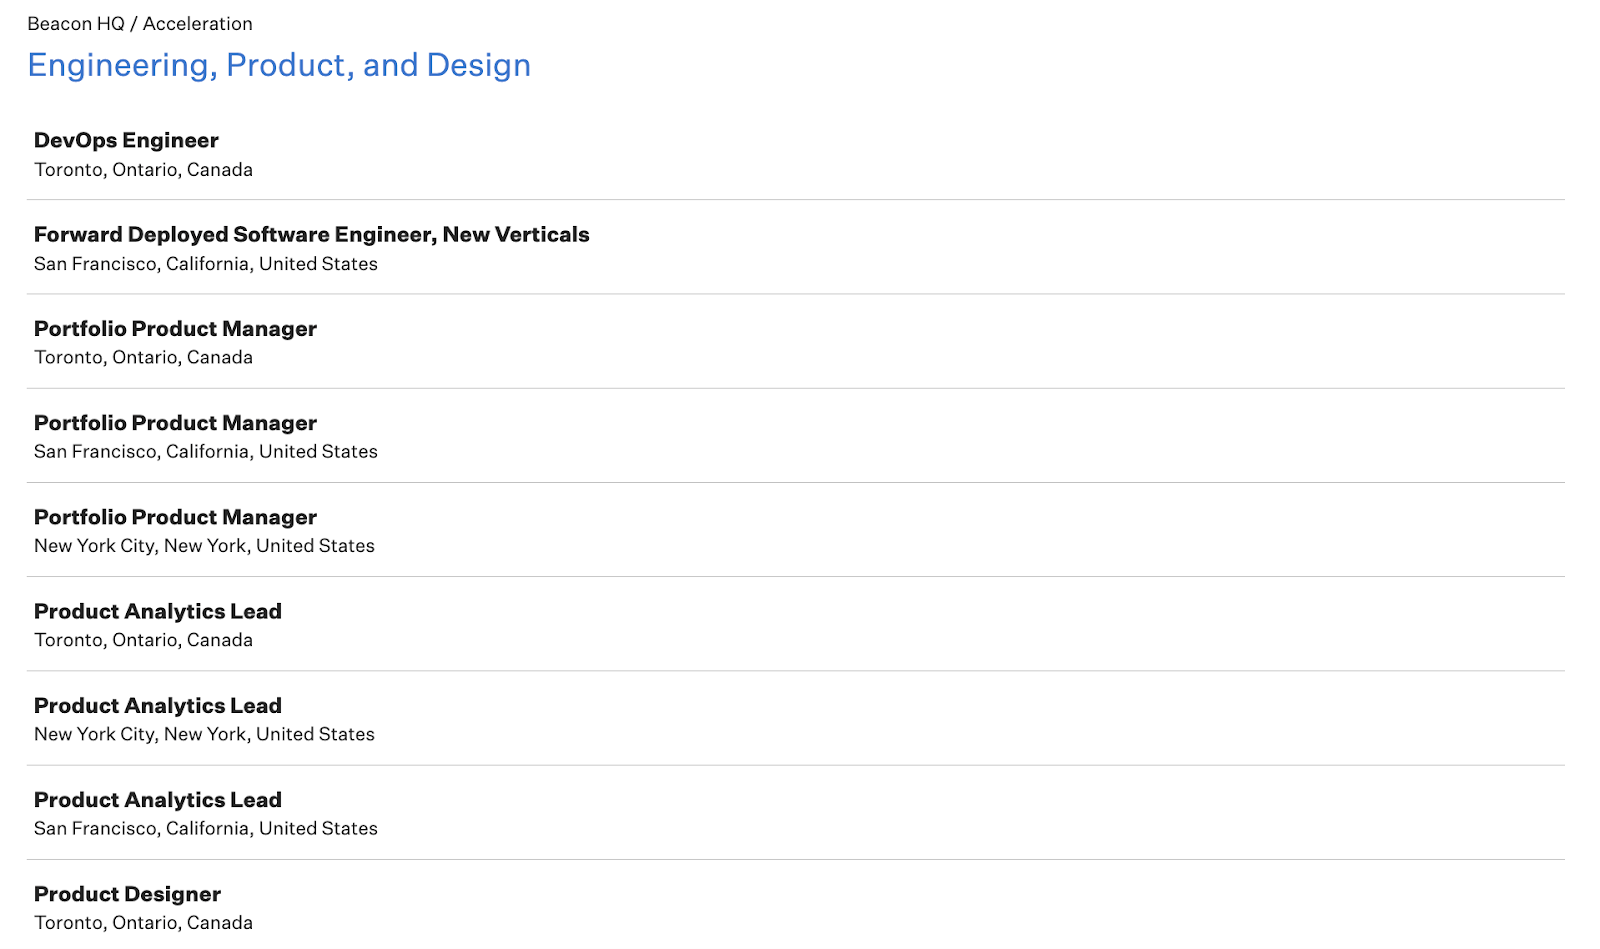
Task: Click the Beacon HQ / Acceleration breadcrumb text
Action: pos(140,24)
